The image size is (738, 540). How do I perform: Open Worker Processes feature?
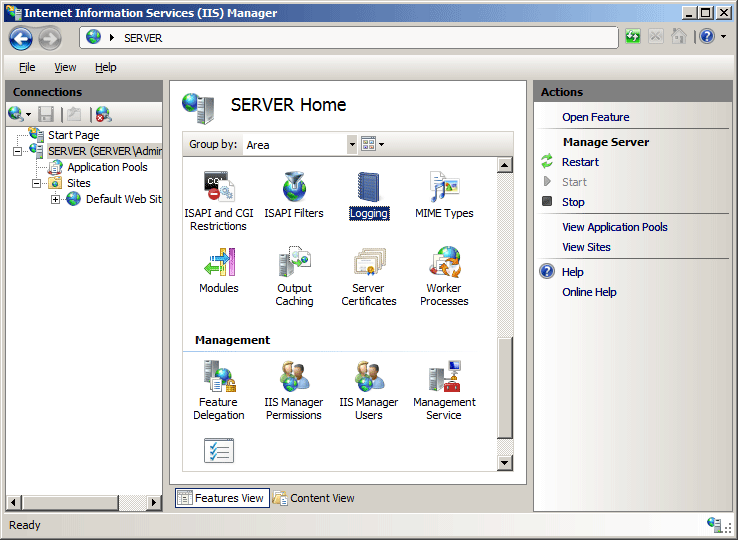[x=444, y=276]
